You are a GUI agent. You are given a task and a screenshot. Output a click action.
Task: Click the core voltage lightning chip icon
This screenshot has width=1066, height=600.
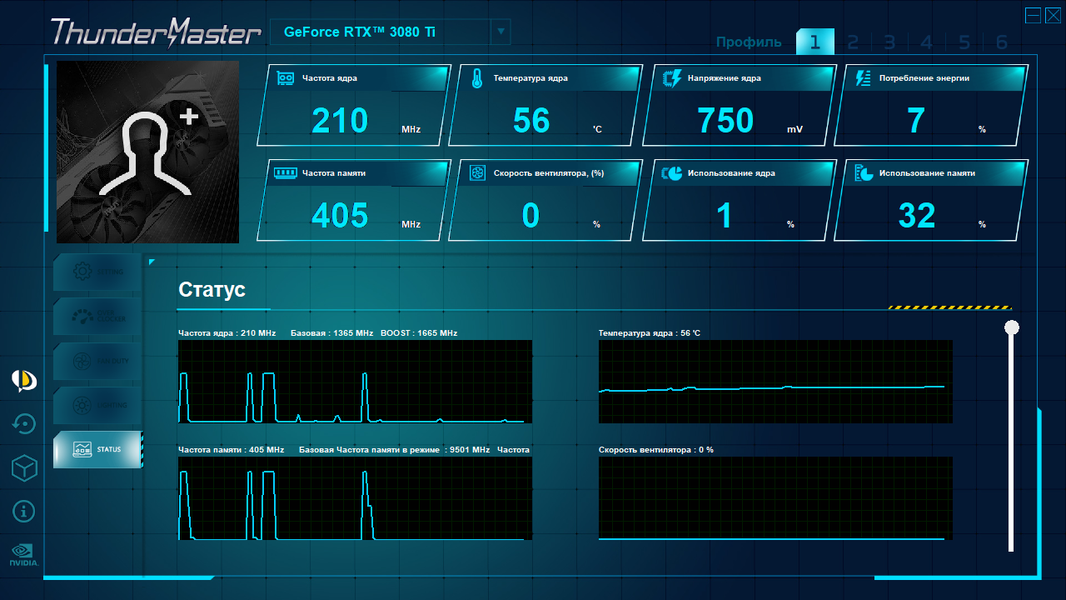click(x=672, y=78)
